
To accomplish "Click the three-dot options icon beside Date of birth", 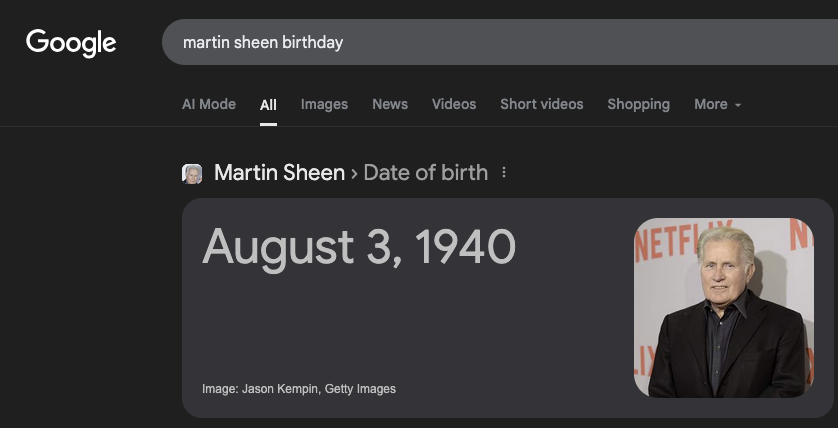I will tap(504, 173).
